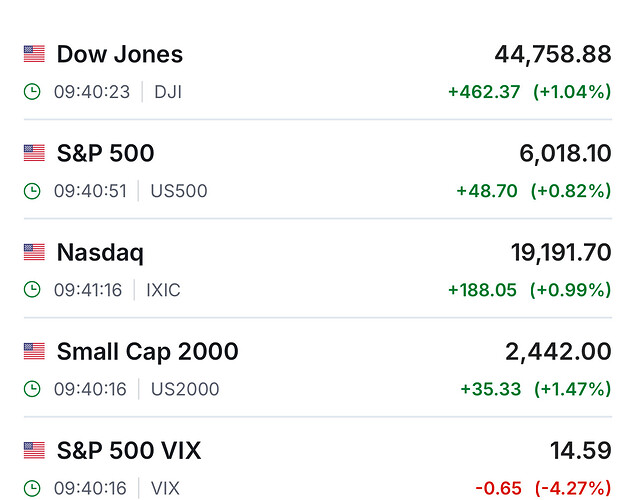This screenshot has height=500, width=636.
Task: Open the Nasdaq index details
Action: (x=100, y=253)
